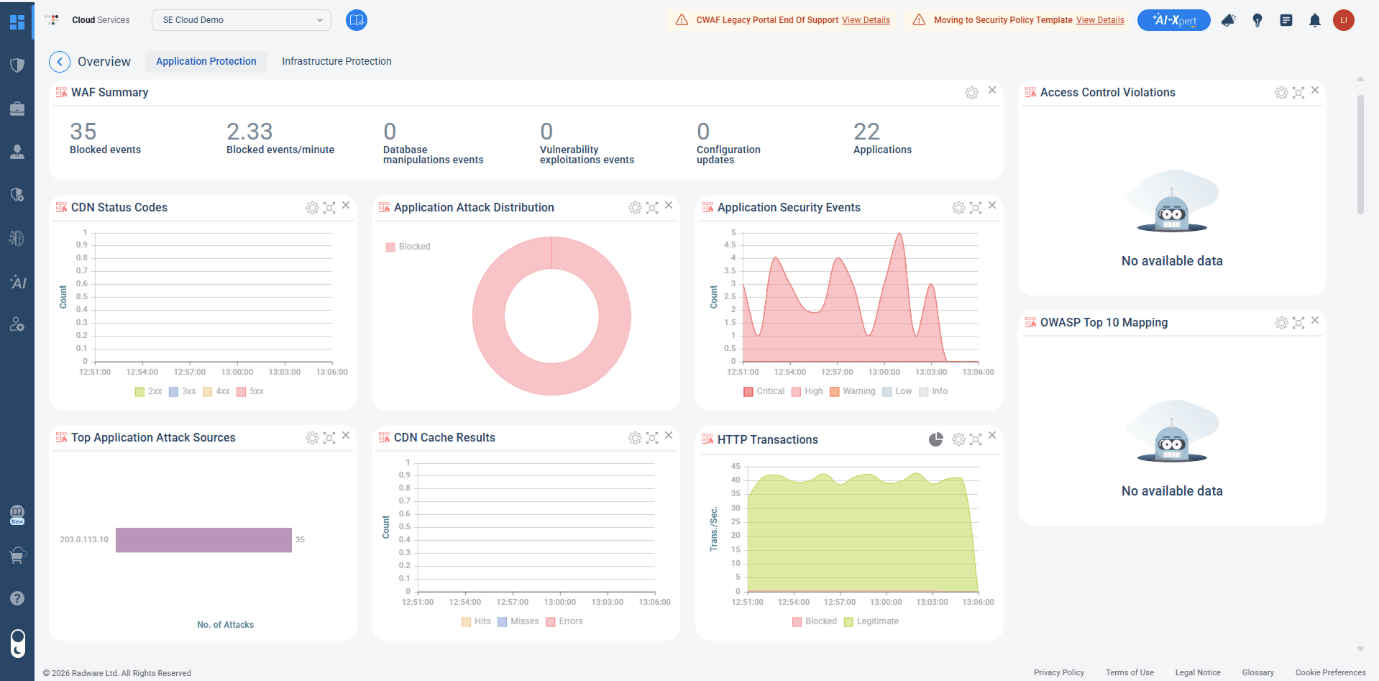Switch HTTP Transactions to pie chart view
This screenshot has width=1379, height=681.
click(x=936, y=439)
